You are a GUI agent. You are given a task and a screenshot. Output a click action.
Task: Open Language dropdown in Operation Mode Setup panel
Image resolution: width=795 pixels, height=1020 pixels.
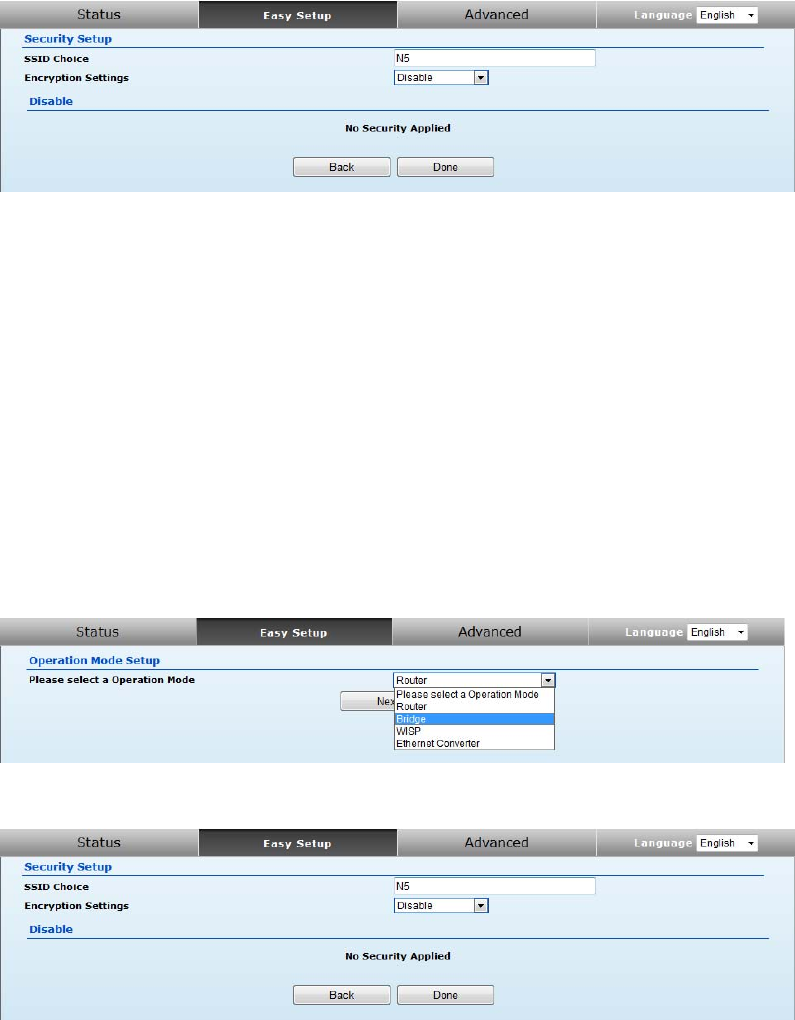click(718, 632)
